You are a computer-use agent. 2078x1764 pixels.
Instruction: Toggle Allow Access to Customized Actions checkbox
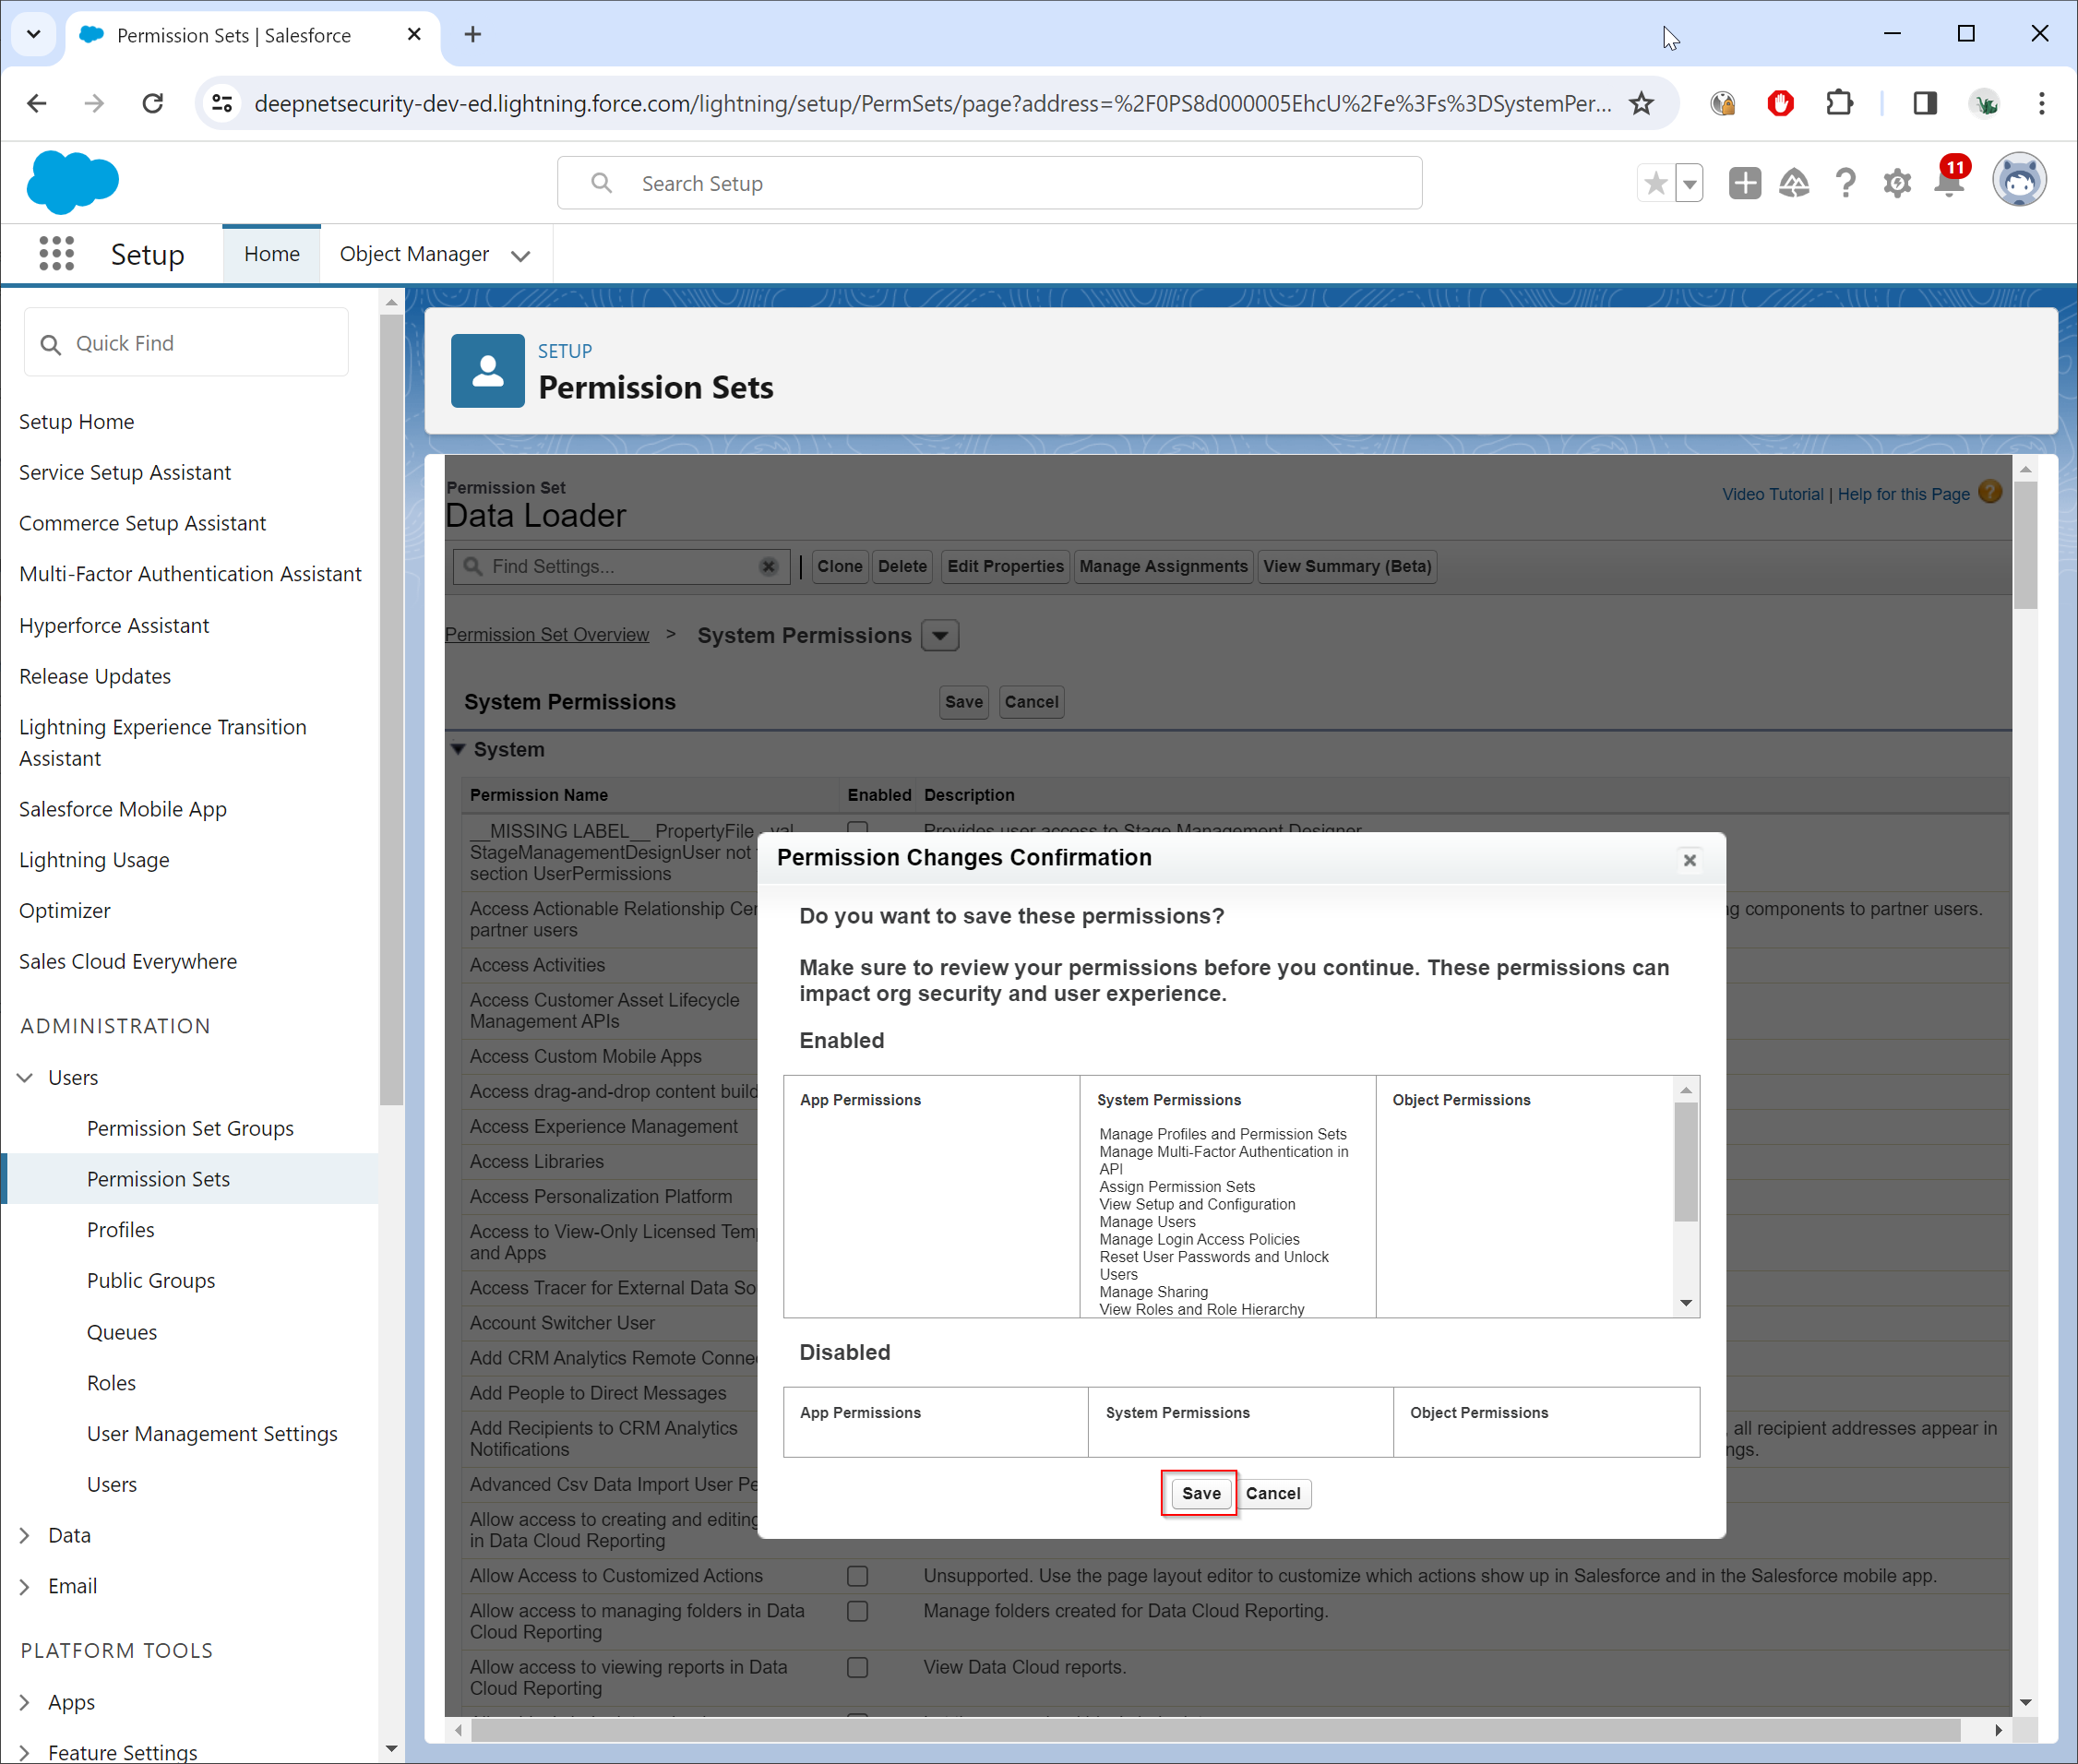[857, 1576]
